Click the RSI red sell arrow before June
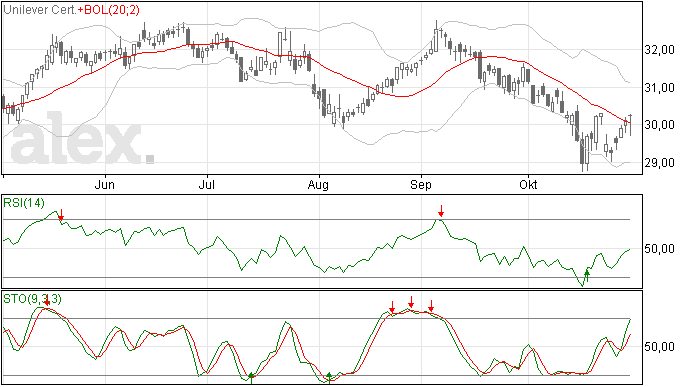This screenshot has height=387, width=690. [x=61, y=215]
